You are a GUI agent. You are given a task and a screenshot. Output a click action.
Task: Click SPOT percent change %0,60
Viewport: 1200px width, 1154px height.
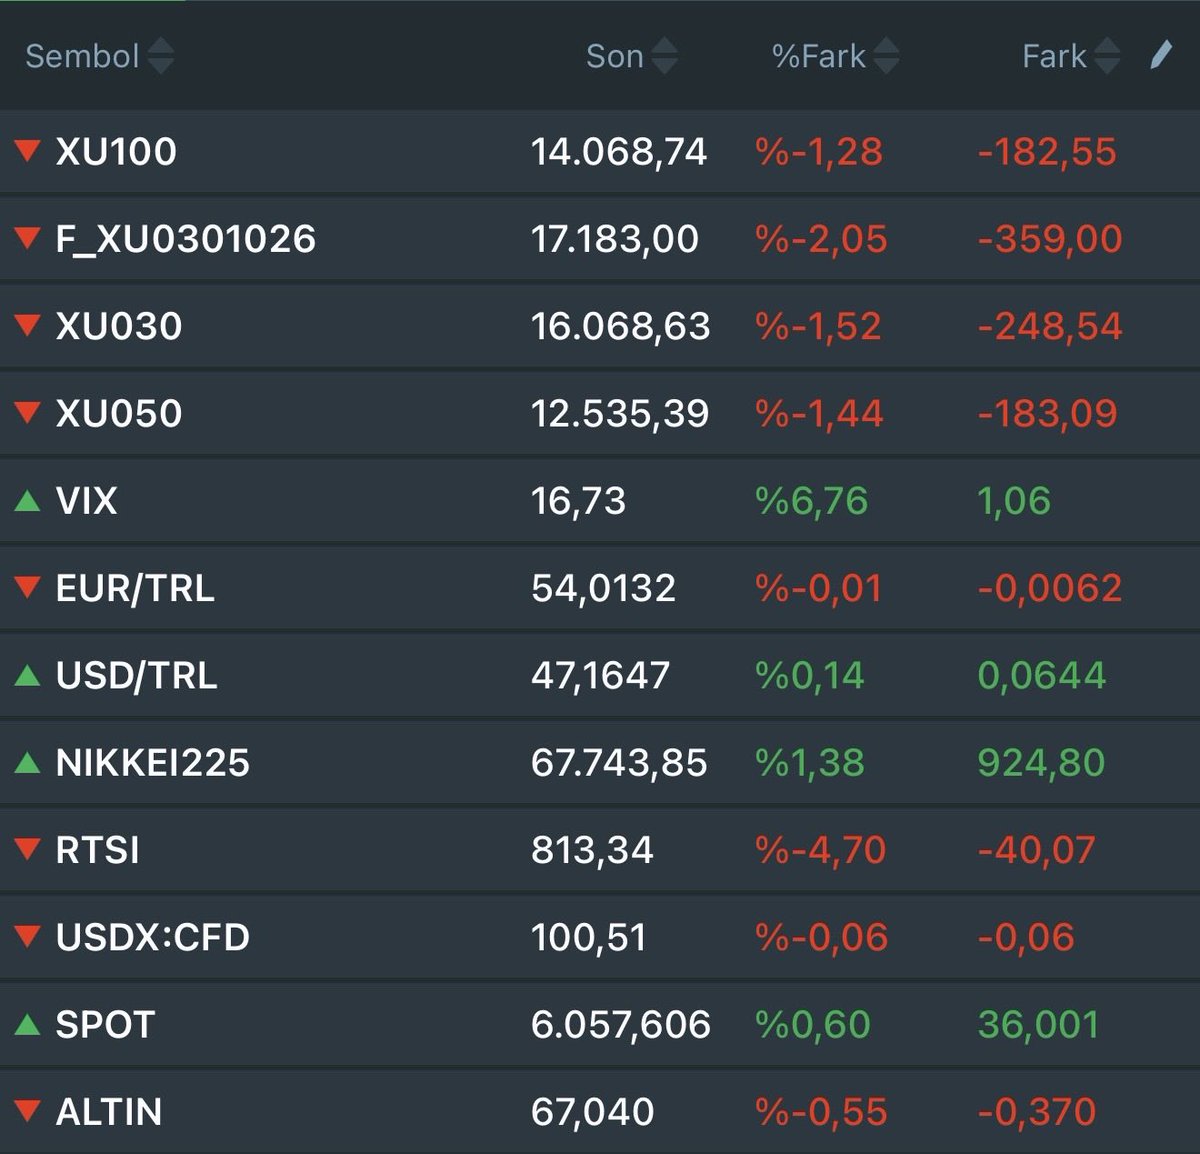(813, 1024)
